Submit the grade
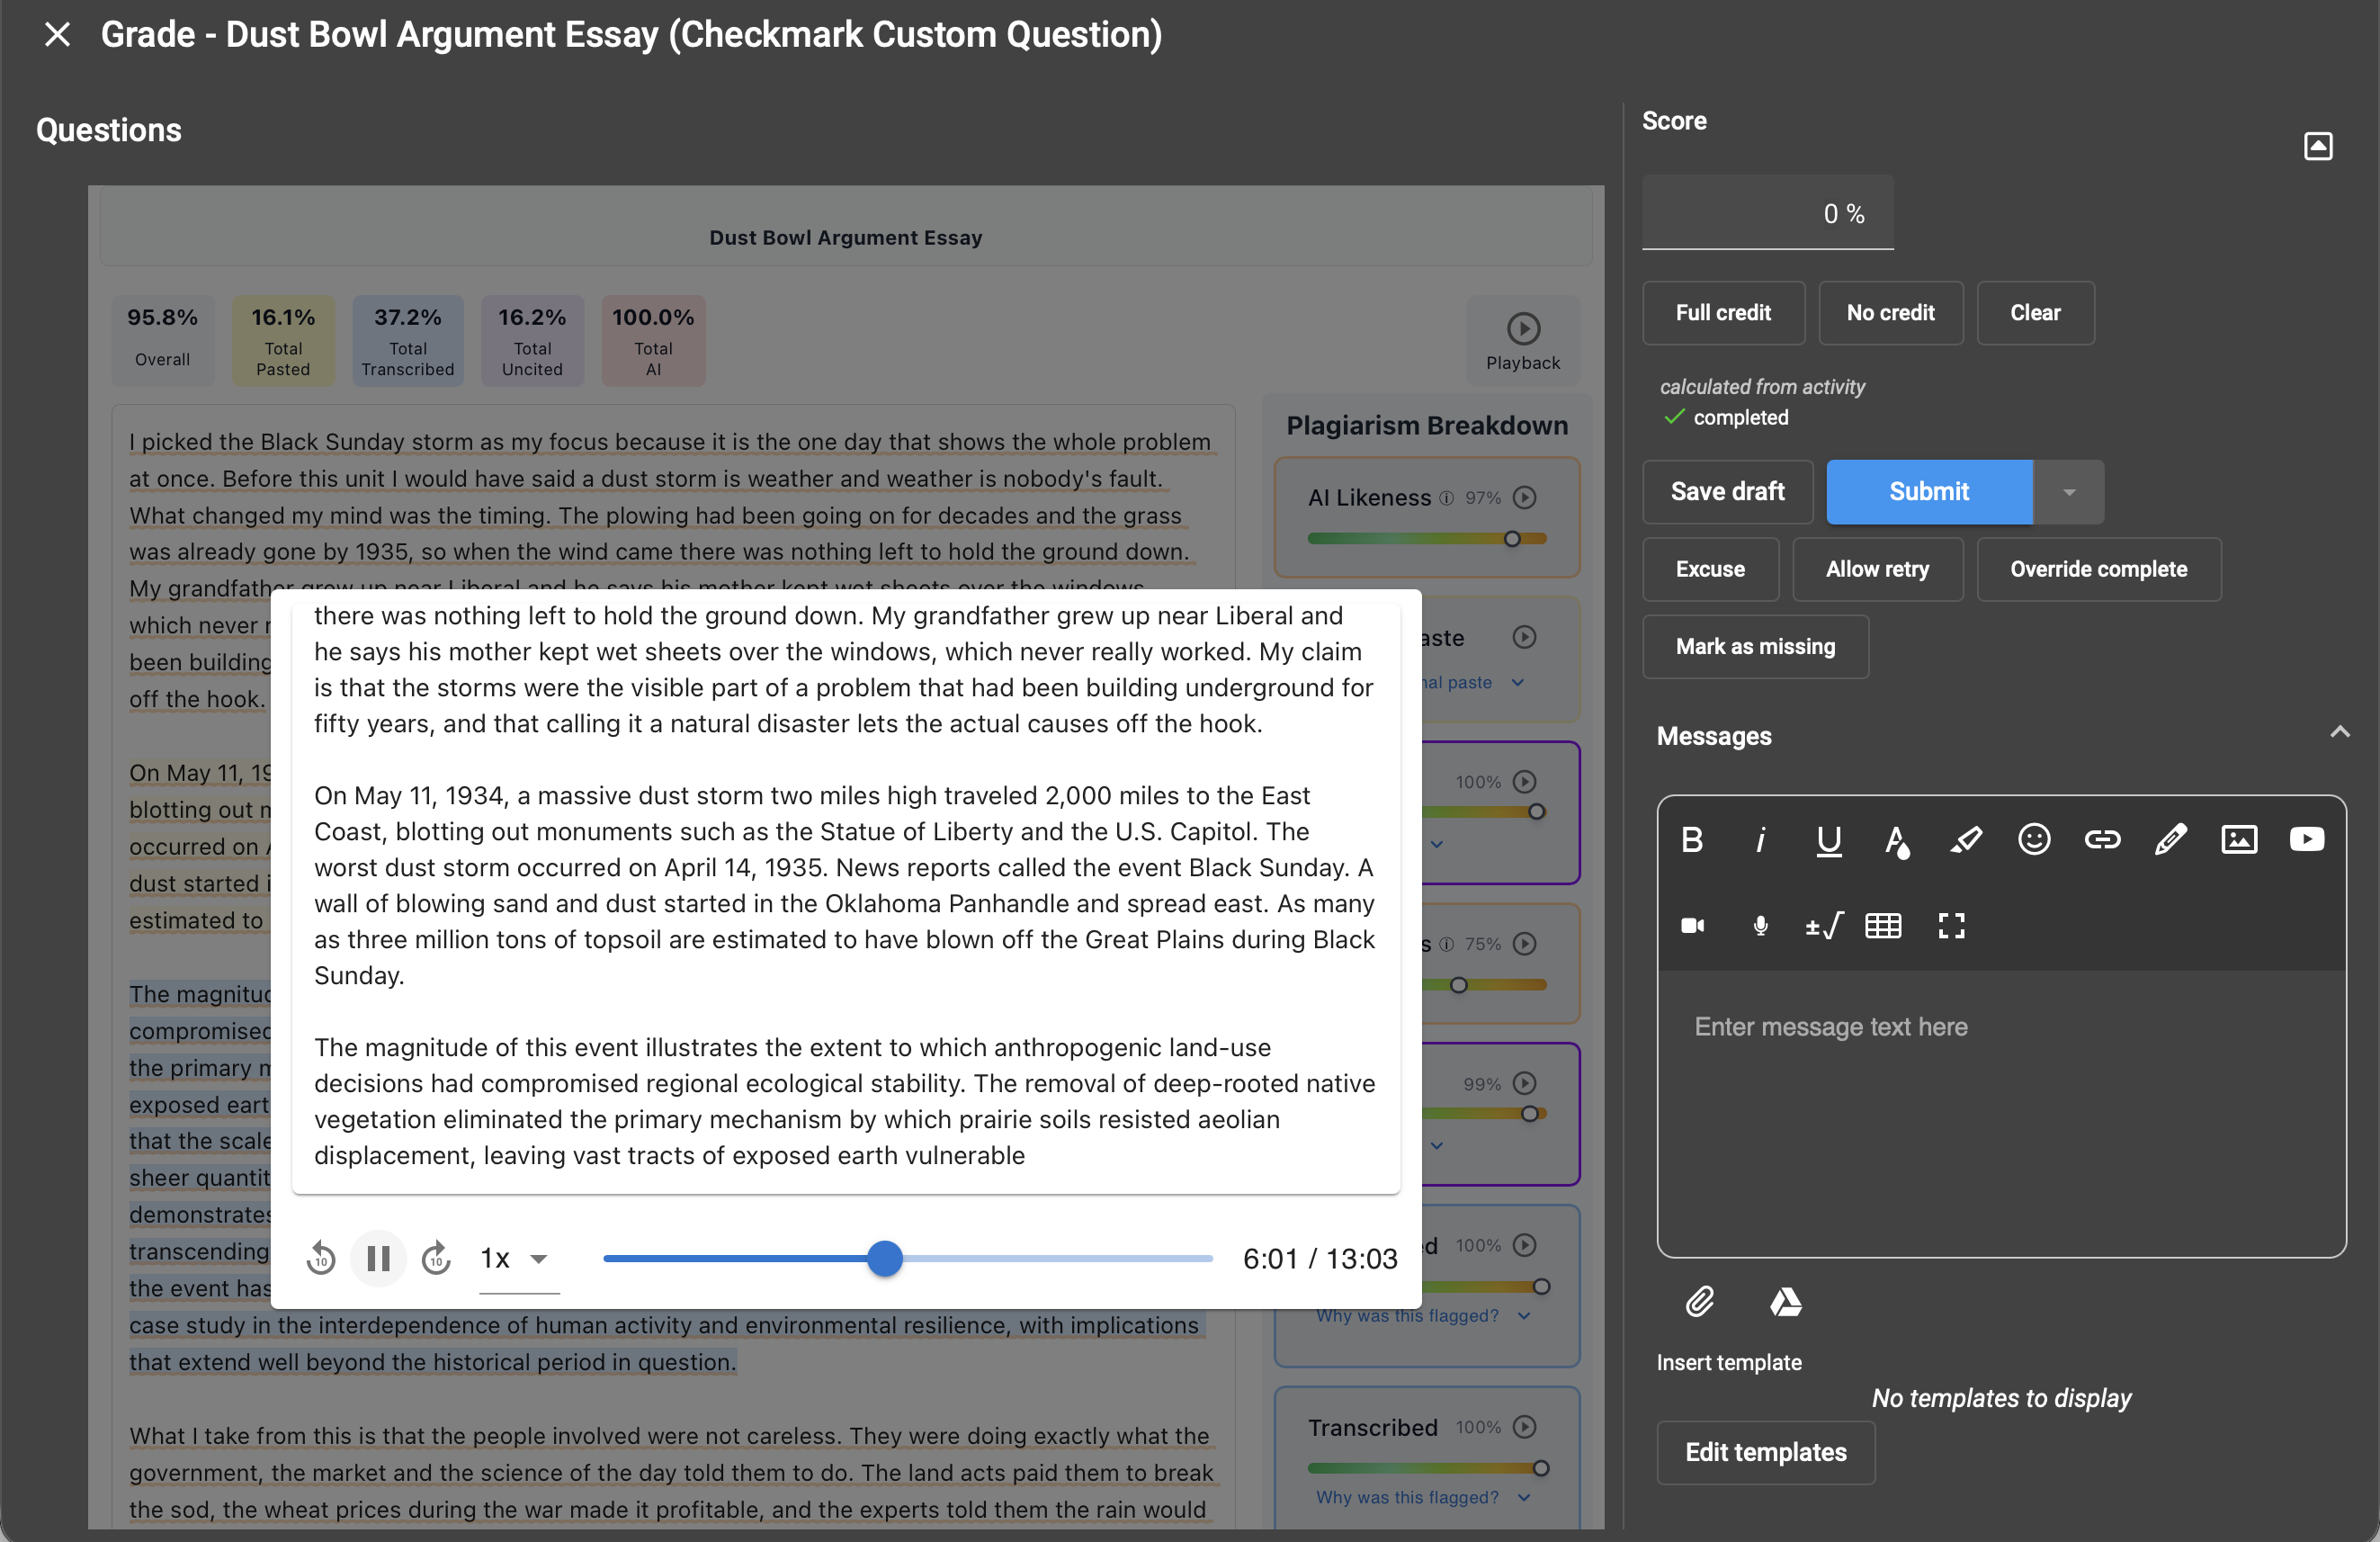Image resolution: width=2380 pixels, height=1542 pixels. click(x=1929, y=492)
